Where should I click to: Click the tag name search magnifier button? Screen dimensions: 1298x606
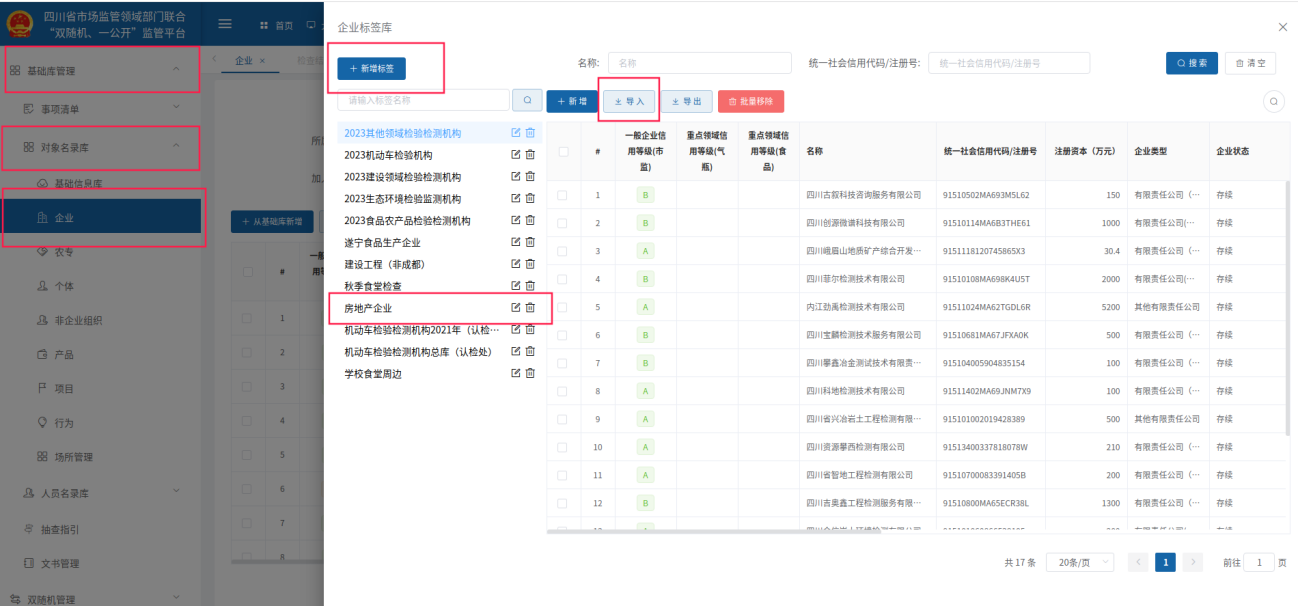pos(527,100)
